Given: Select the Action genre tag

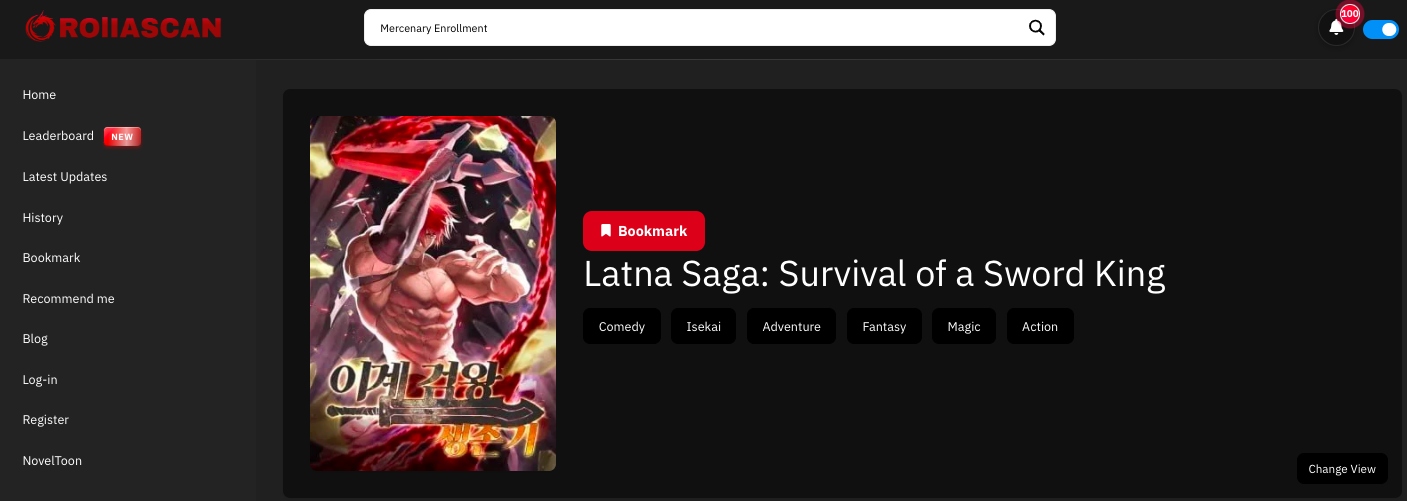Looking at the screenshot, I should click(x=1040, y=327).
